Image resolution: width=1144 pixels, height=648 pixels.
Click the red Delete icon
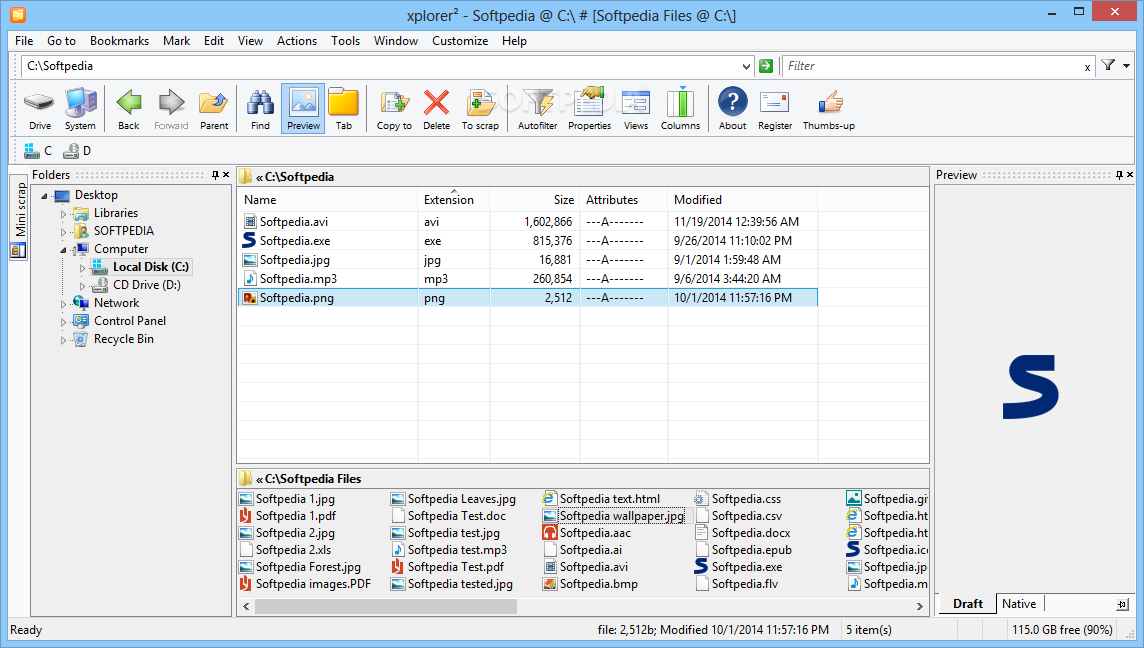(436, 109)
